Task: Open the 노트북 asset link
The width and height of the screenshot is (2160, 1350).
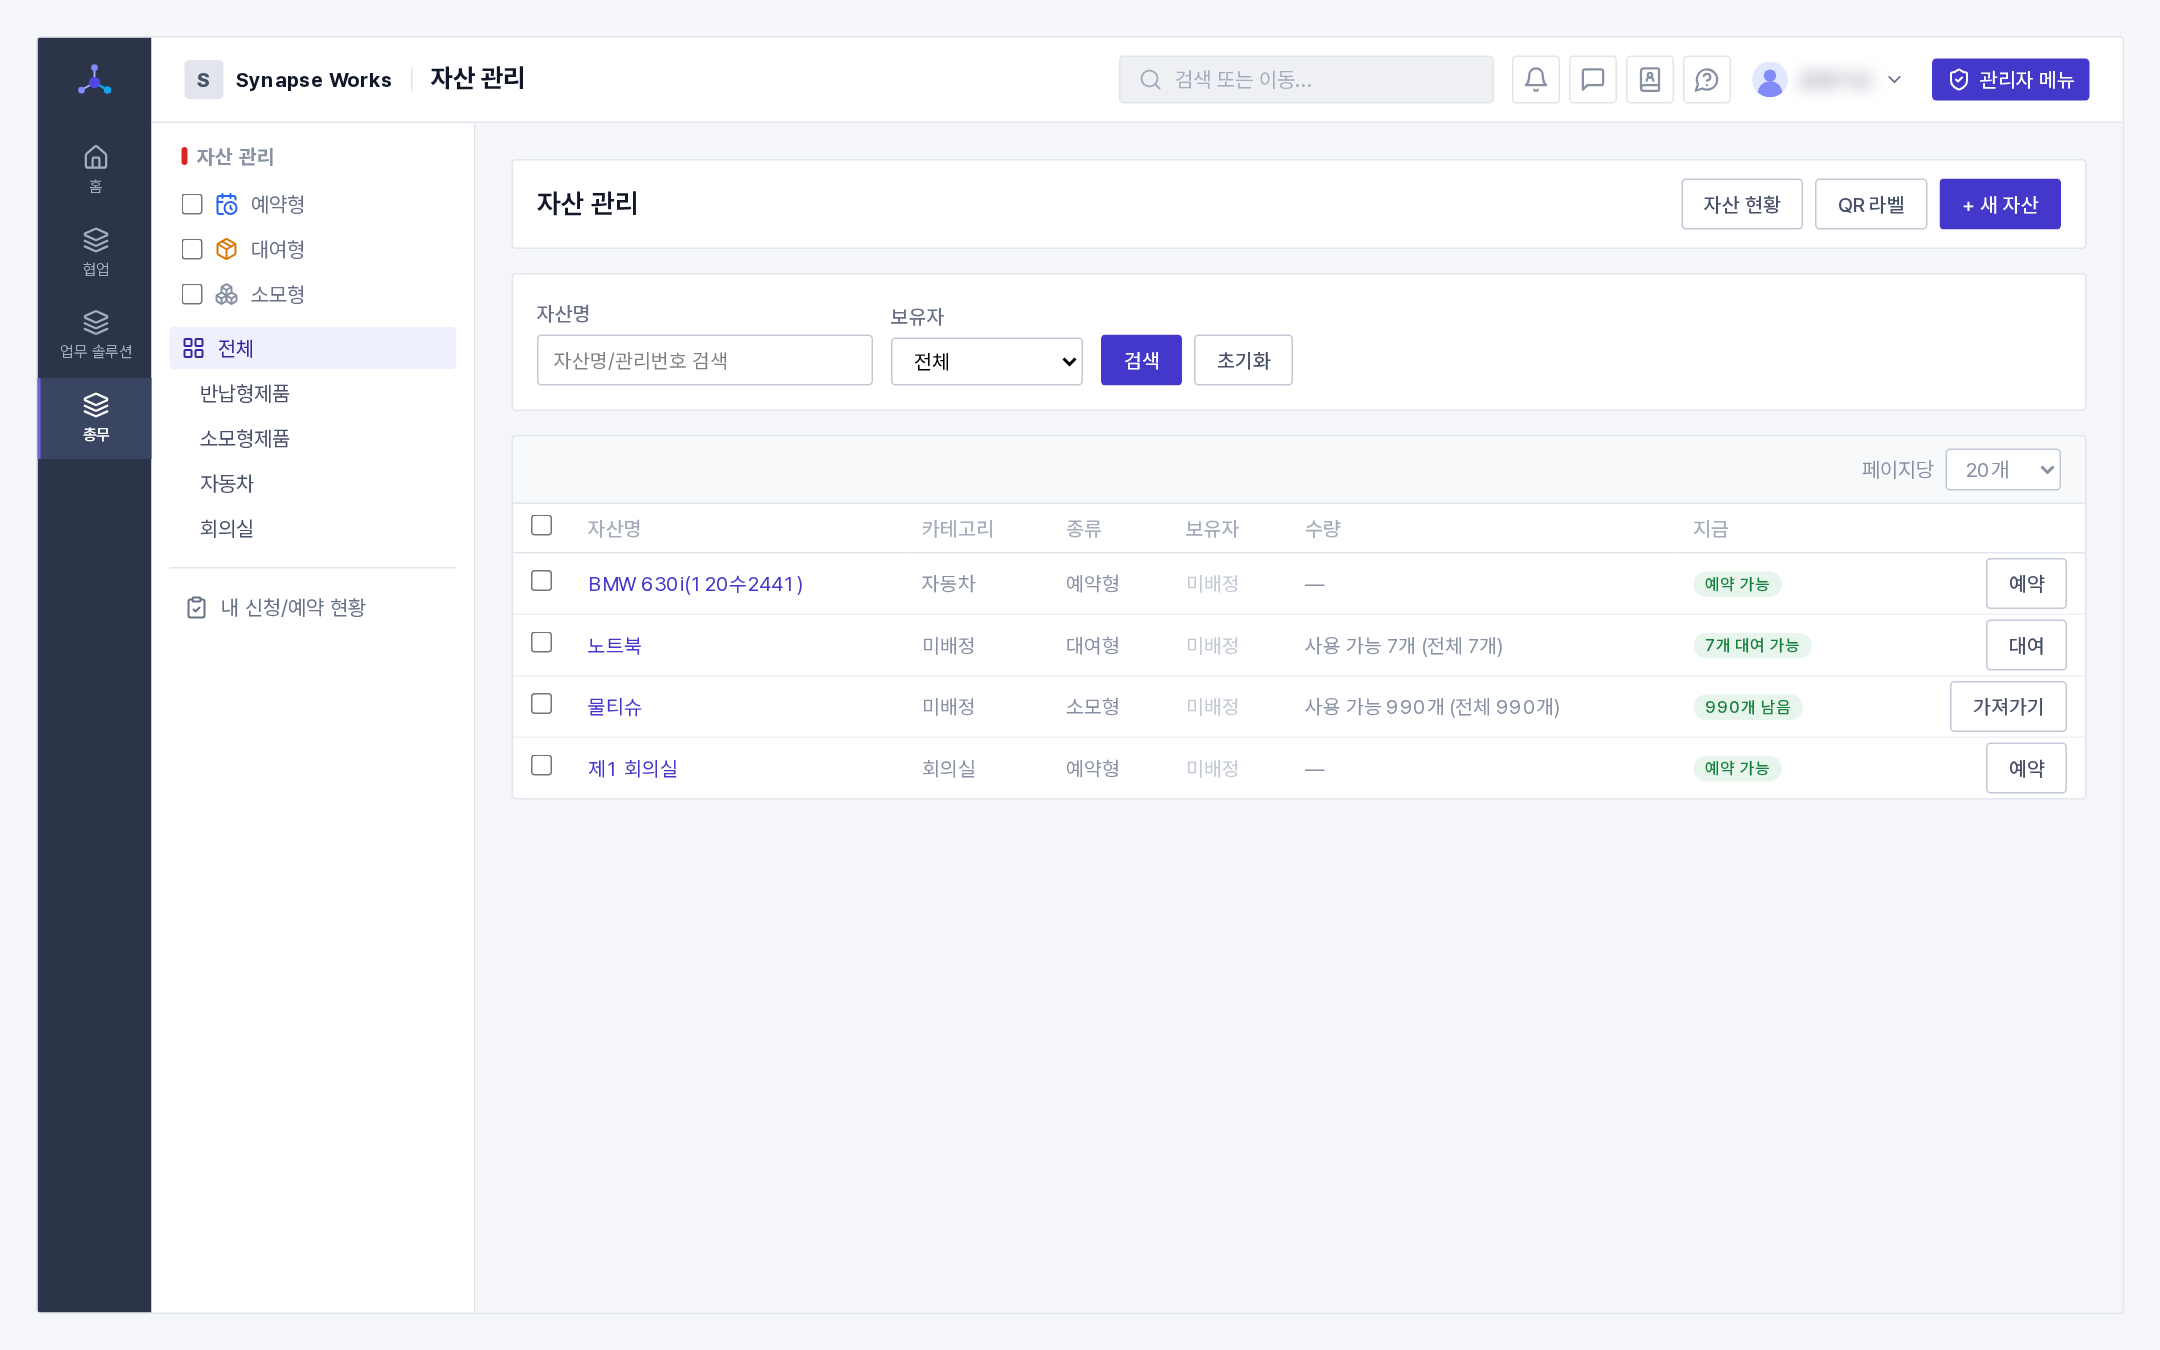Action: tap(614, 646)
